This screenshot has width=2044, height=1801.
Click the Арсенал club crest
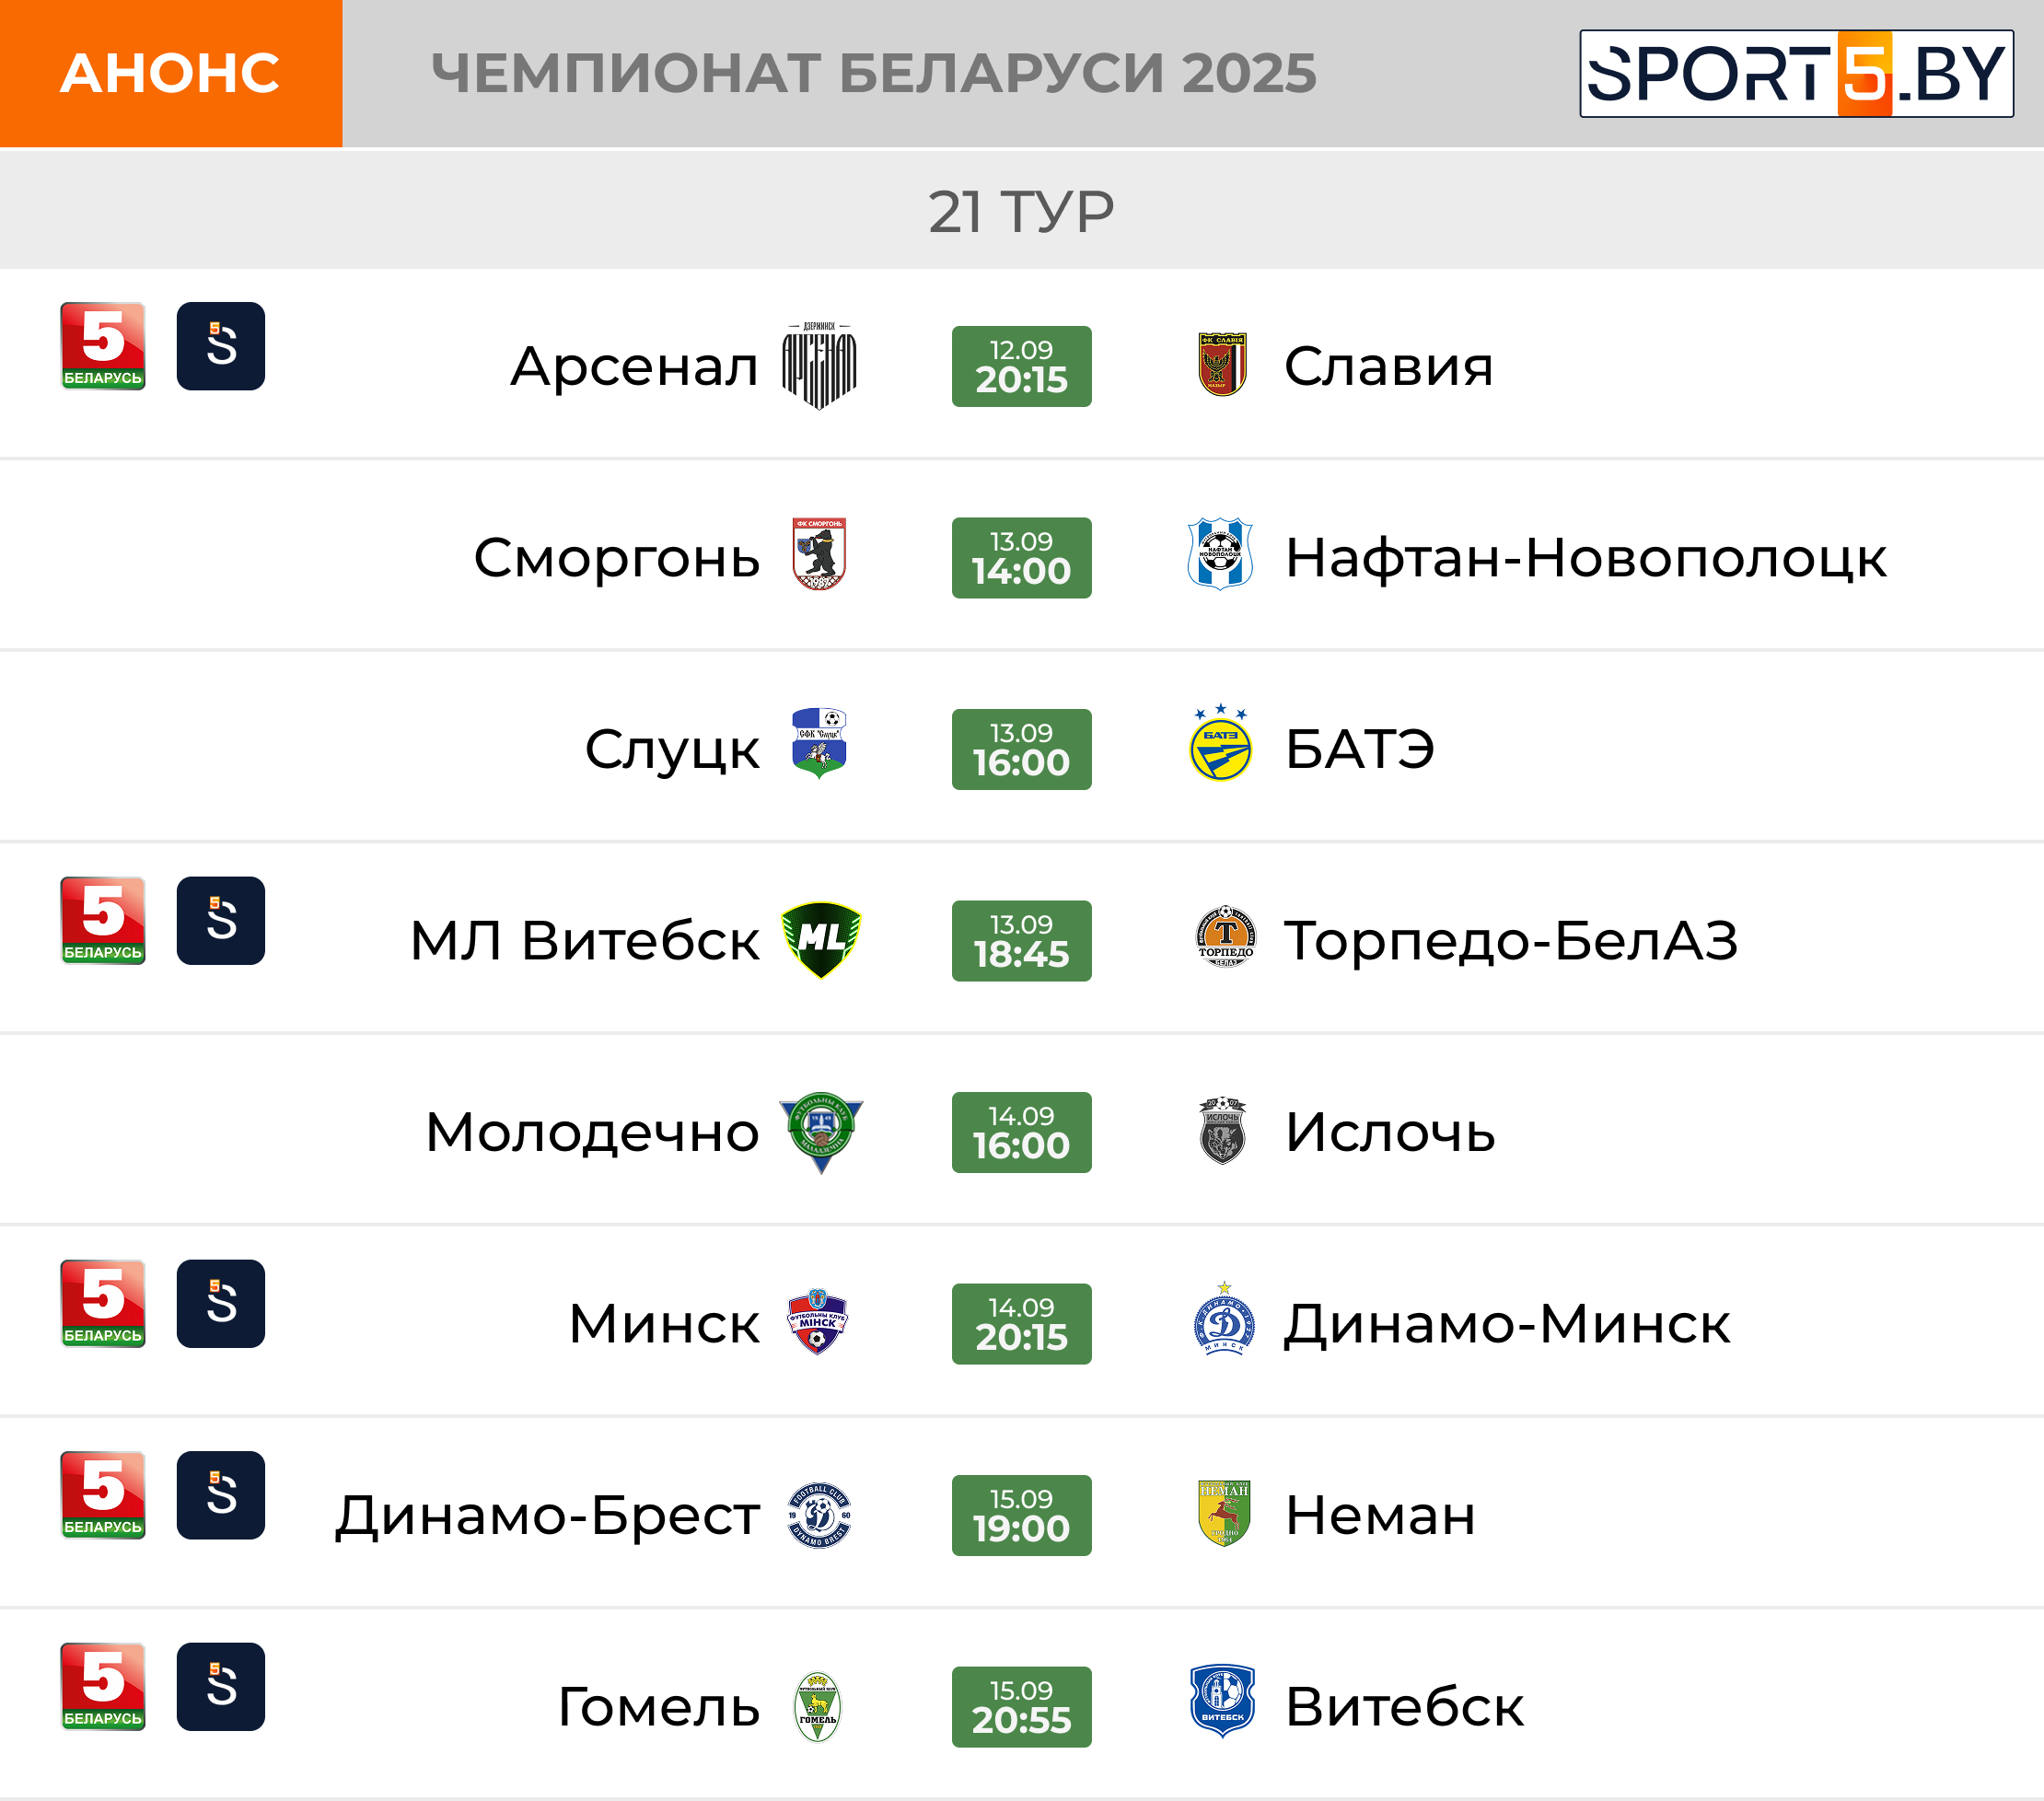819,366
